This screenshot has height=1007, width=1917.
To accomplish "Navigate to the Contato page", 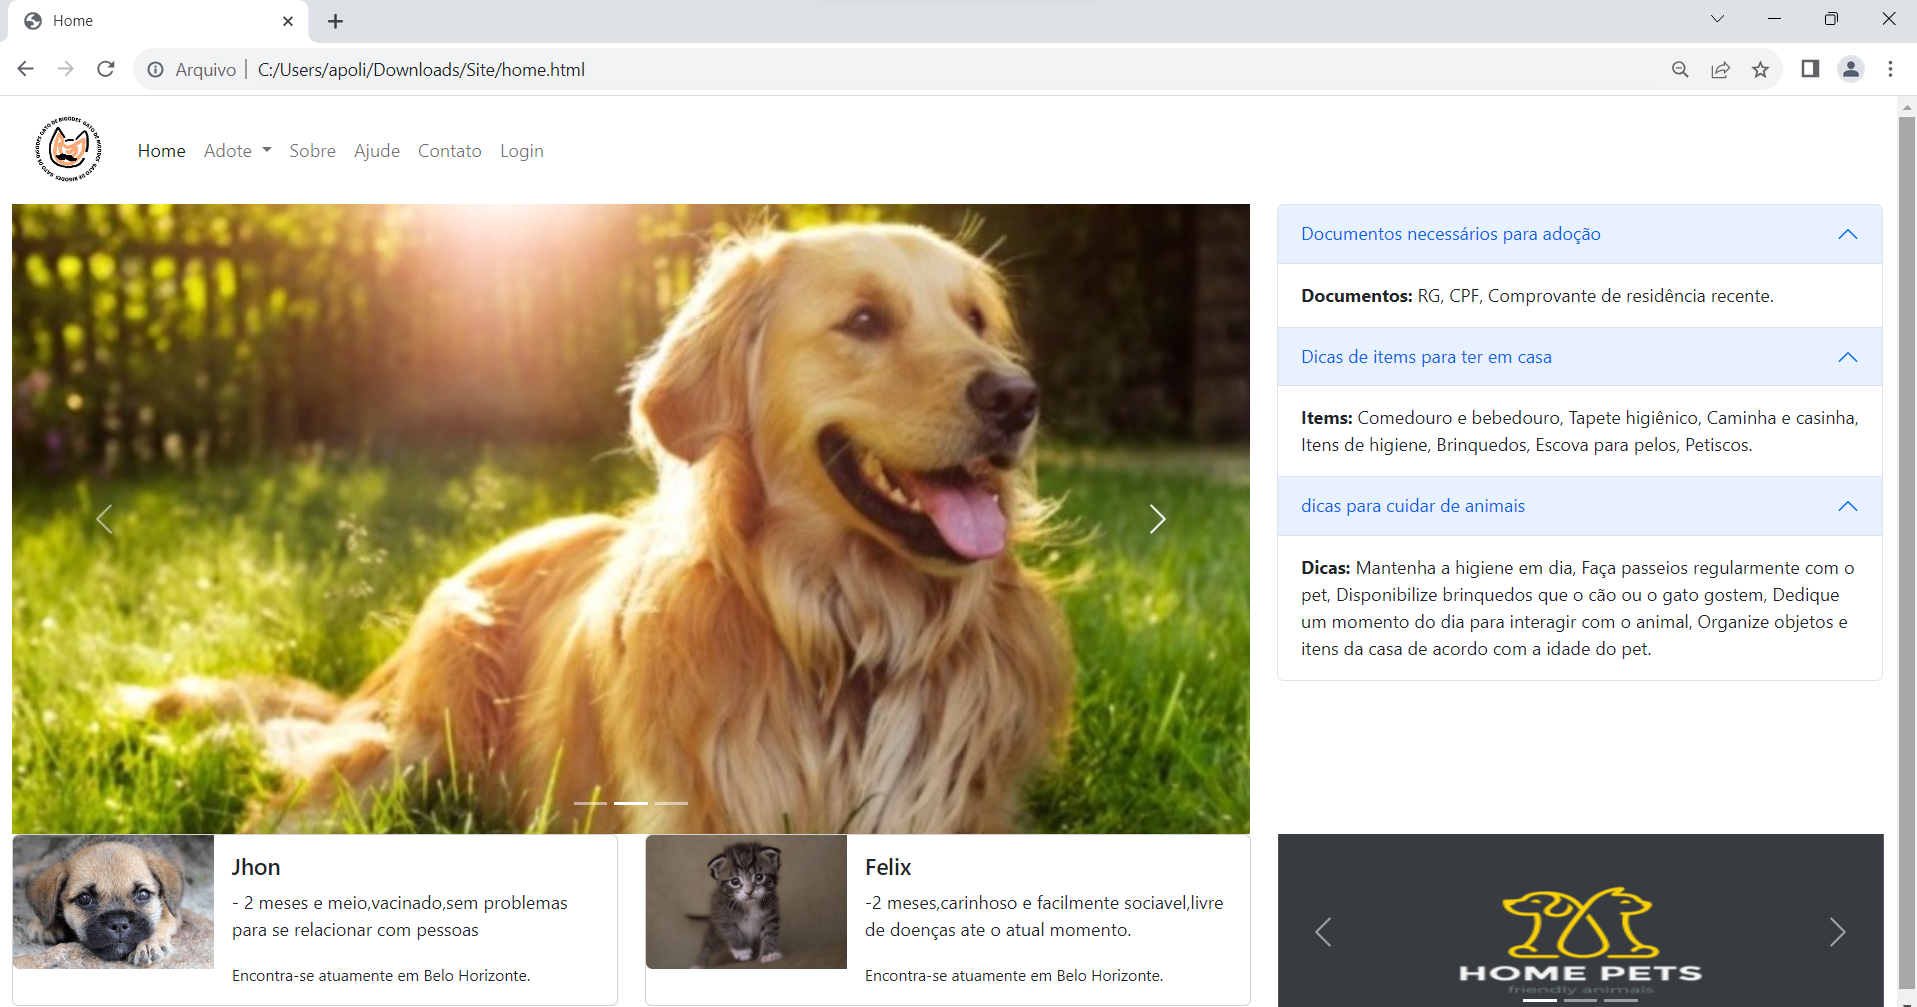I will [449, 151].
